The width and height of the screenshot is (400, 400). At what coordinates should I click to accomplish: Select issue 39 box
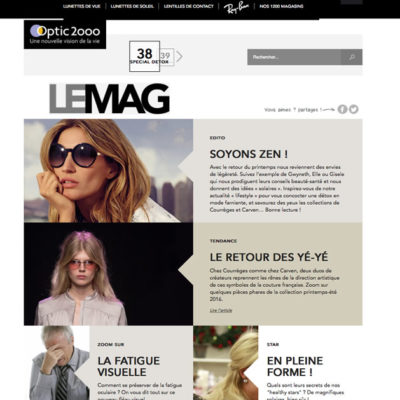[167, 57]
